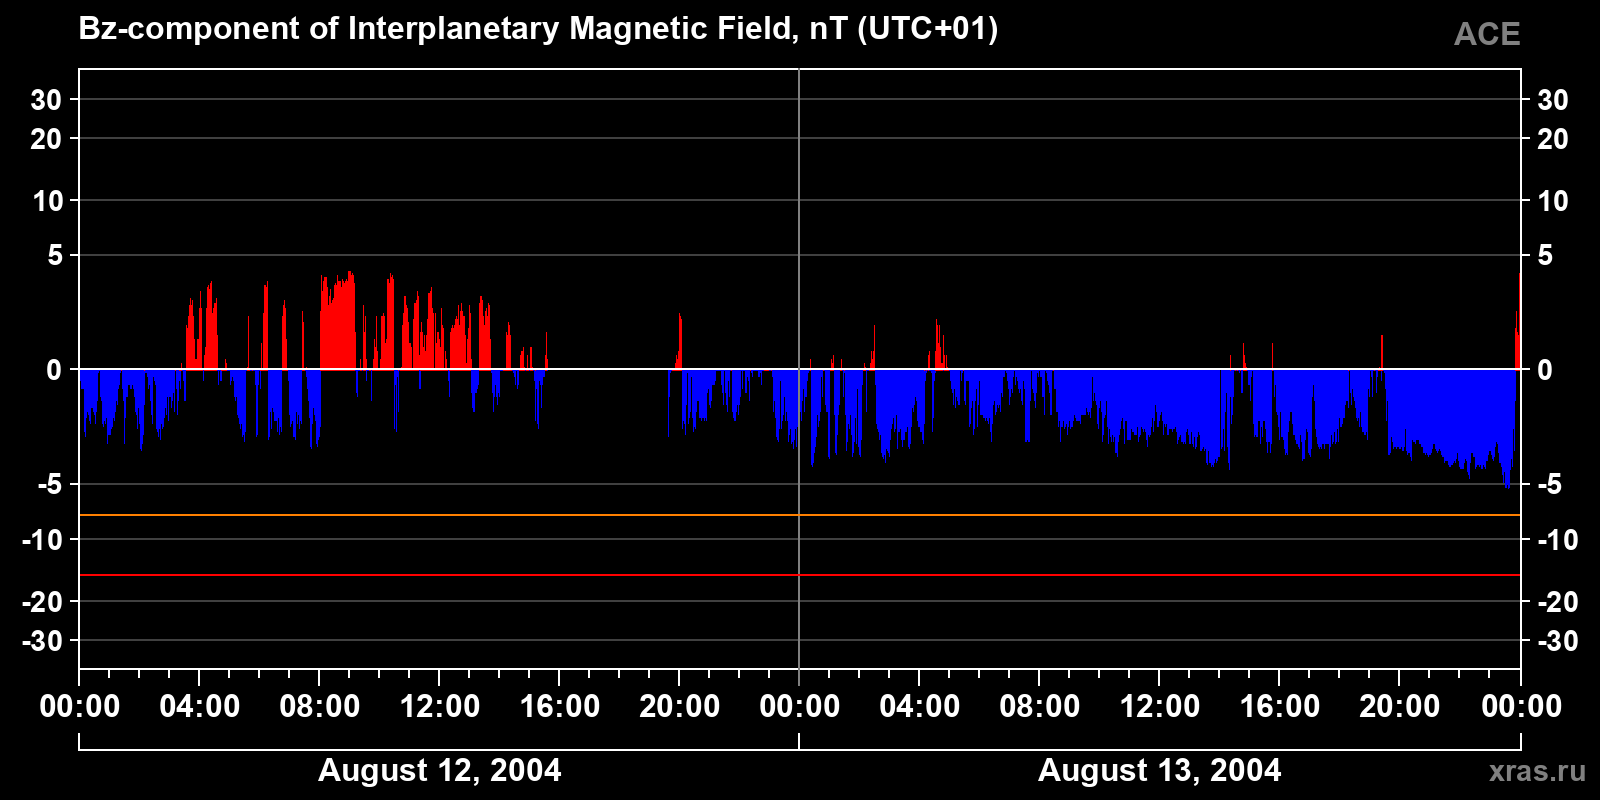Select the 08:00 time label for August 12
Screen dimensions: 1600x800
[x=320, y=707]
